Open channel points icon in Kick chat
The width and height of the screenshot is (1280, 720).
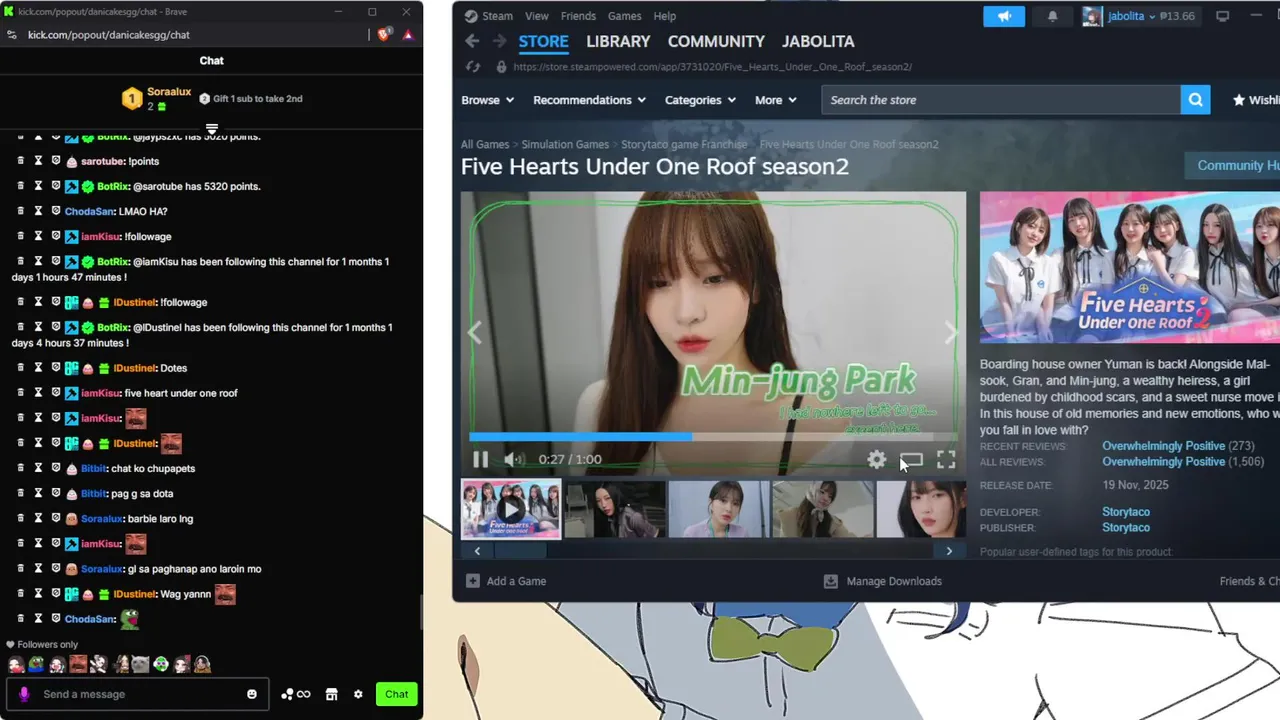point(296,694)
